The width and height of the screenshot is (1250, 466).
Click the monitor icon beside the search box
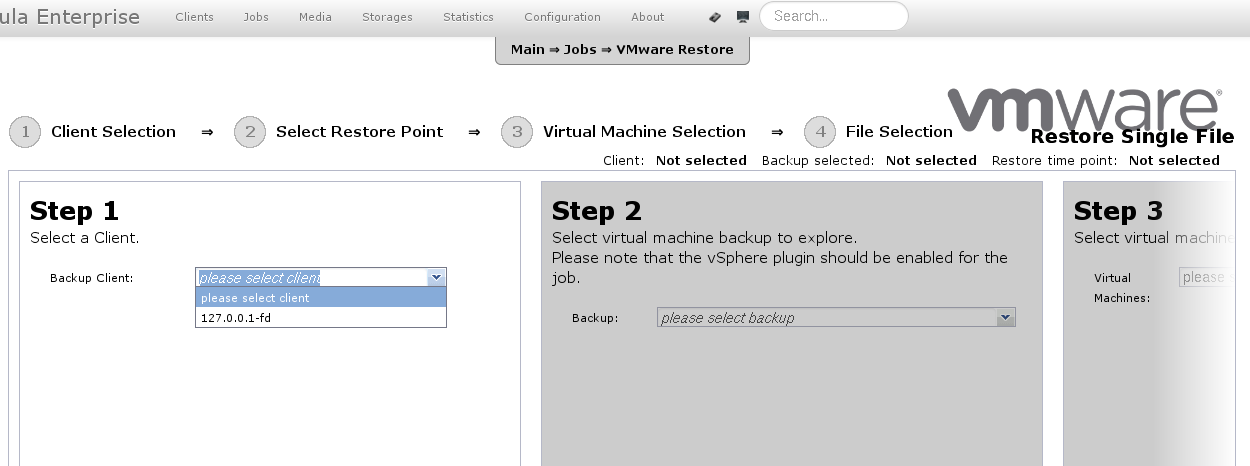(743, 17)
